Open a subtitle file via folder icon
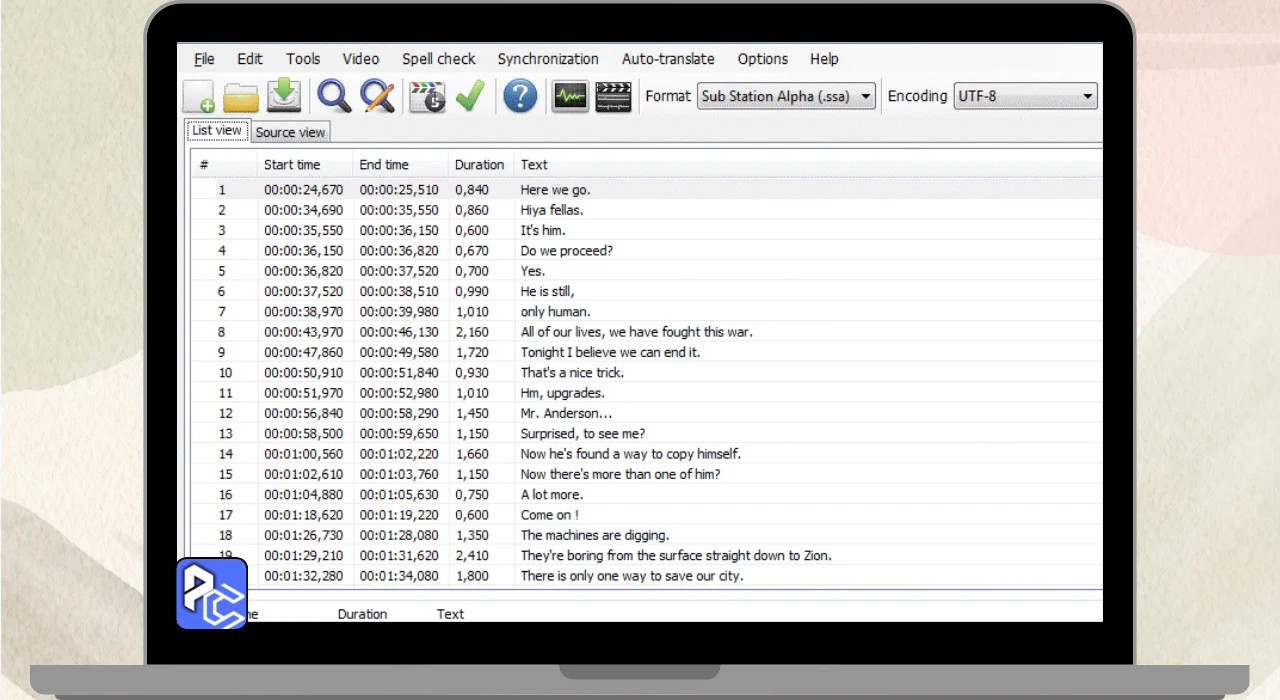 coord(241,97)
